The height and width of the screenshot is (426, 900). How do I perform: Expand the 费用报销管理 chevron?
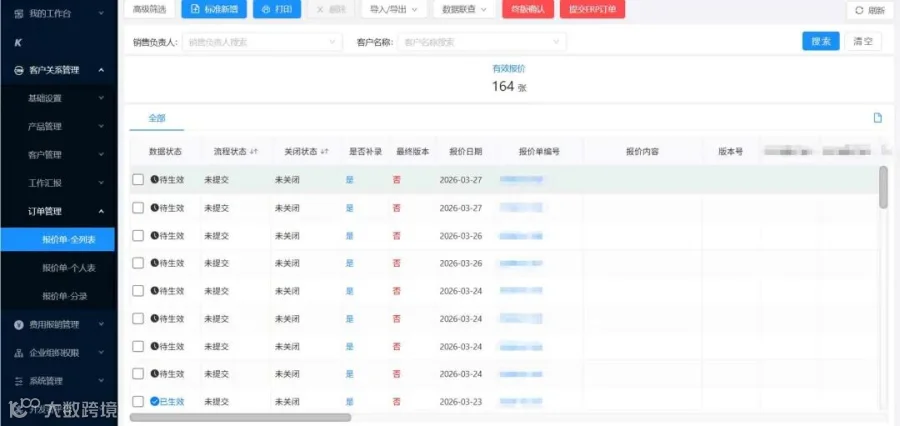click(102, 325)
